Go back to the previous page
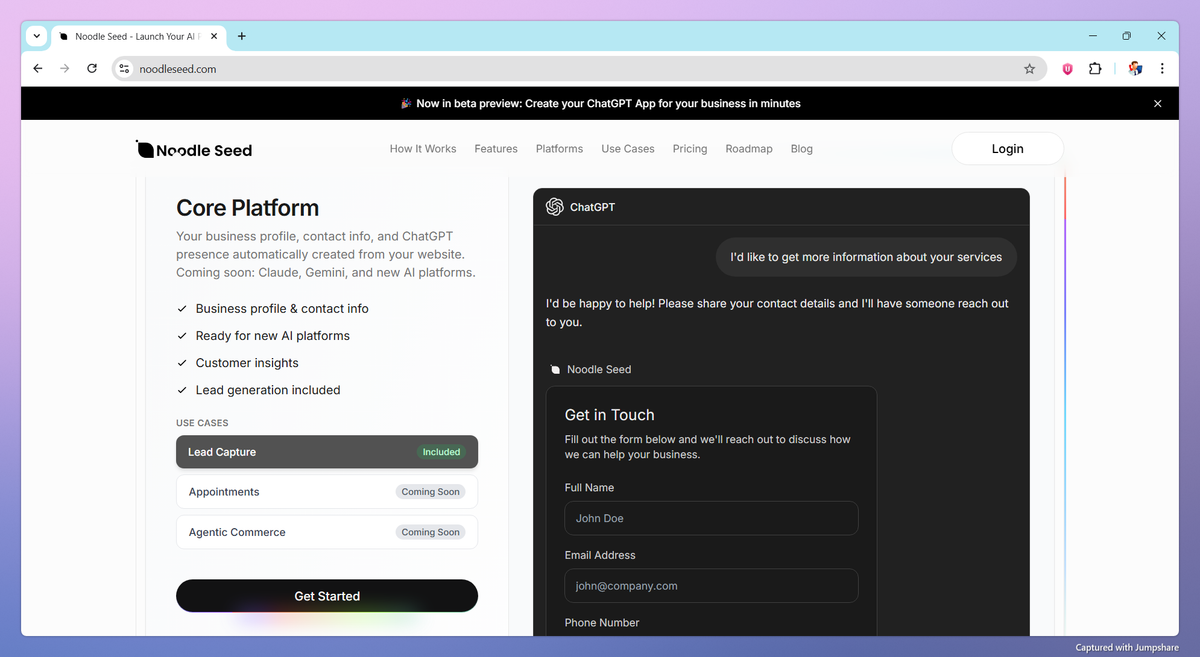Viewport: 1200px width, 657px height. [38, 69]
